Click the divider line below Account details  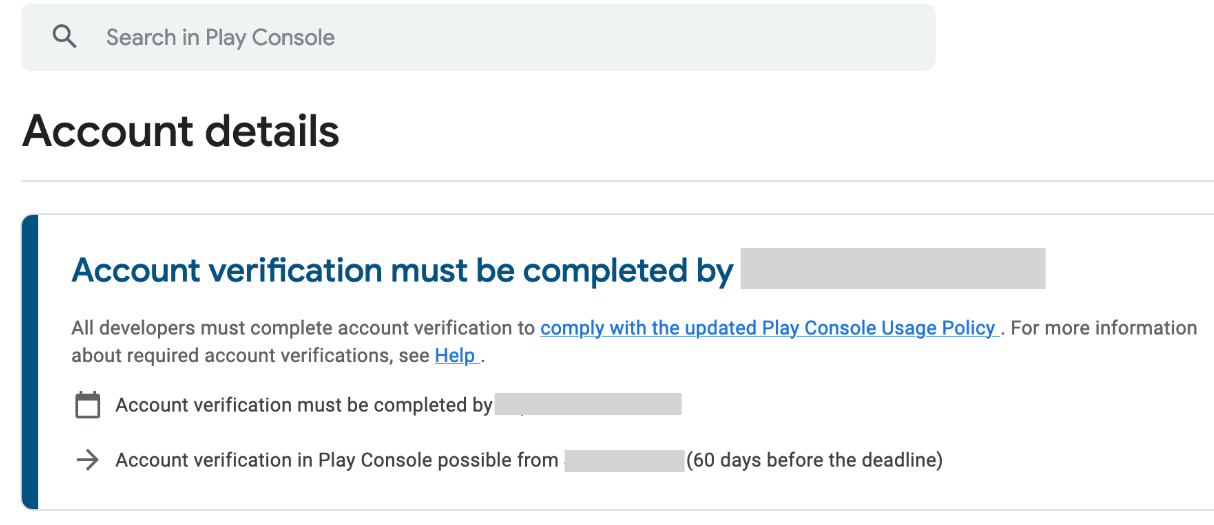[617, 181]
